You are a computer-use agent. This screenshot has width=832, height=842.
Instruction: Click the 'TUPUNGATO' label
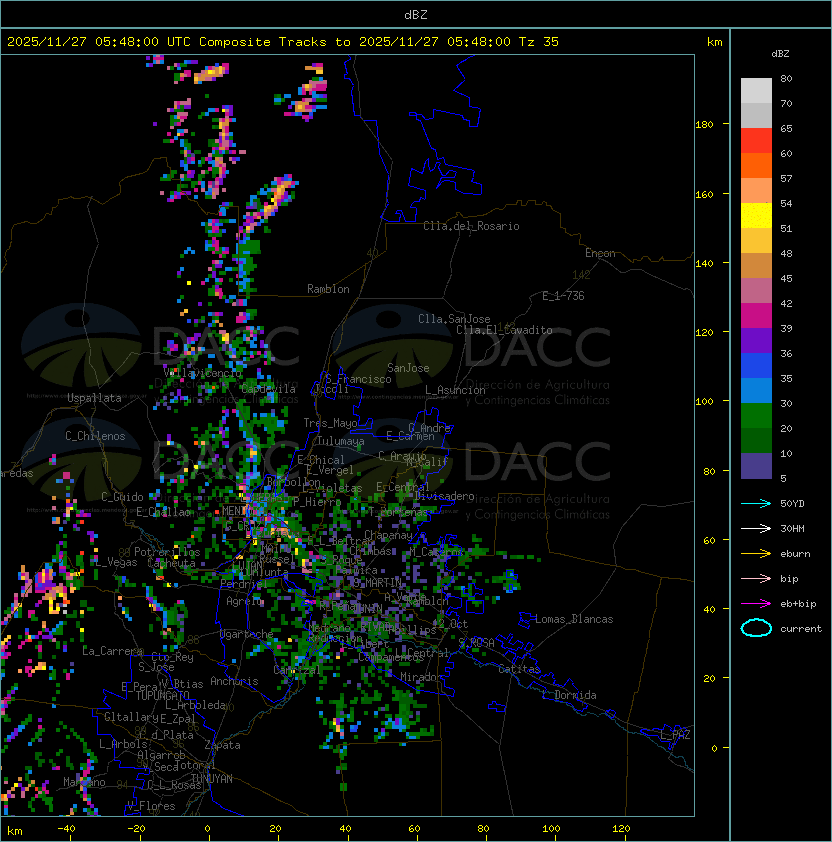[x=162, y=696]
